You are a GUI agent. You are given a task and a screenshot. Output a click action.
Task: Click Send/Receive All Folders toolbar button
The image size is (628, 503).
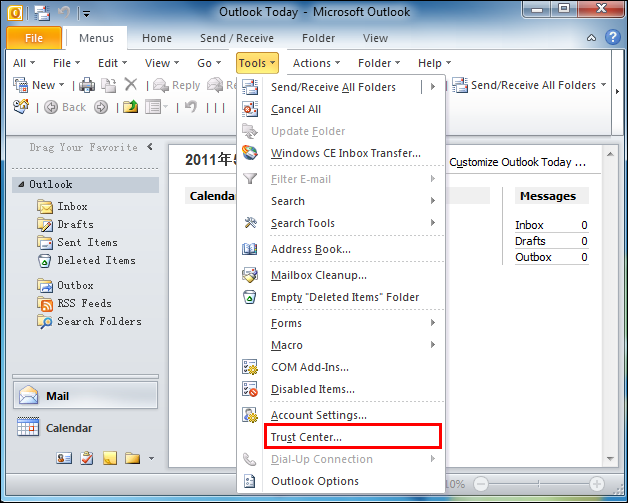(x=529, y=85)
